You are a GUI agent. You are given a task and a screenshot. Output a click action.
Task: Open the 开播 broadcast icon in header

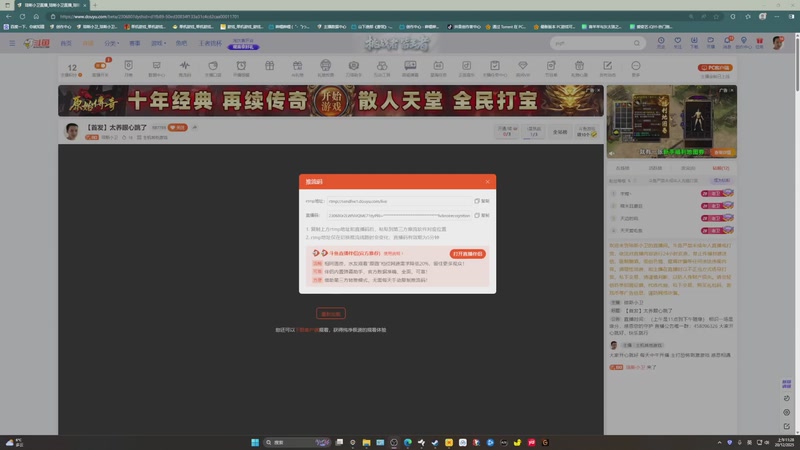[x=710, y=42]
